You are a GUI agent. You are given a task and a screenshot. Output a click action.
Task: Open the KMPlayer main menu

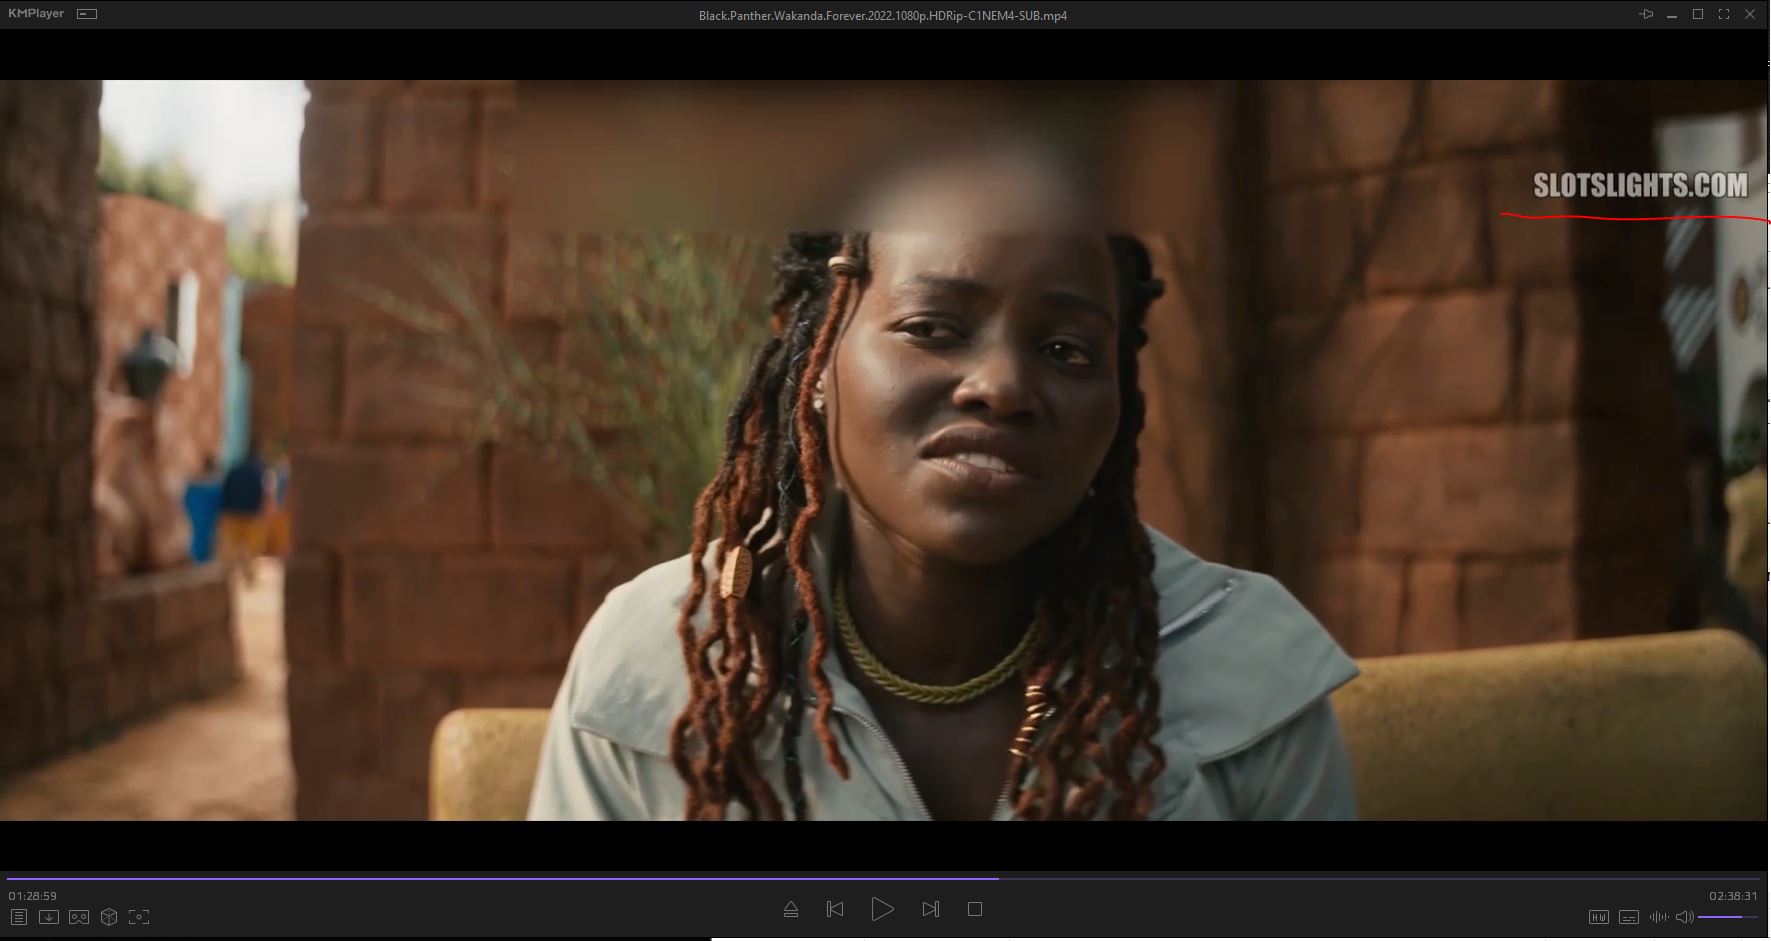click(36, 14)
